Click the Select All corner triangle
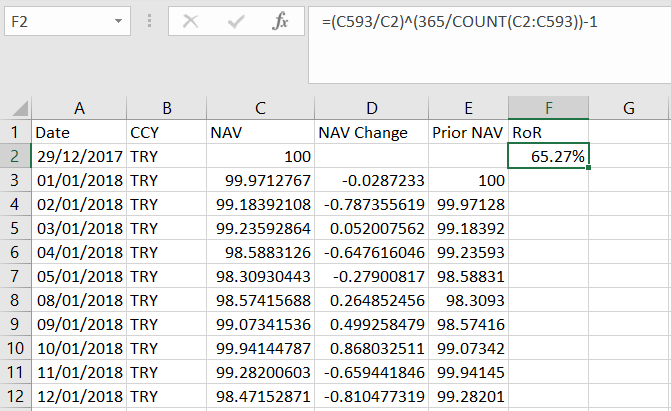Screen dimensions: 671x411 [x=20, y=108]
